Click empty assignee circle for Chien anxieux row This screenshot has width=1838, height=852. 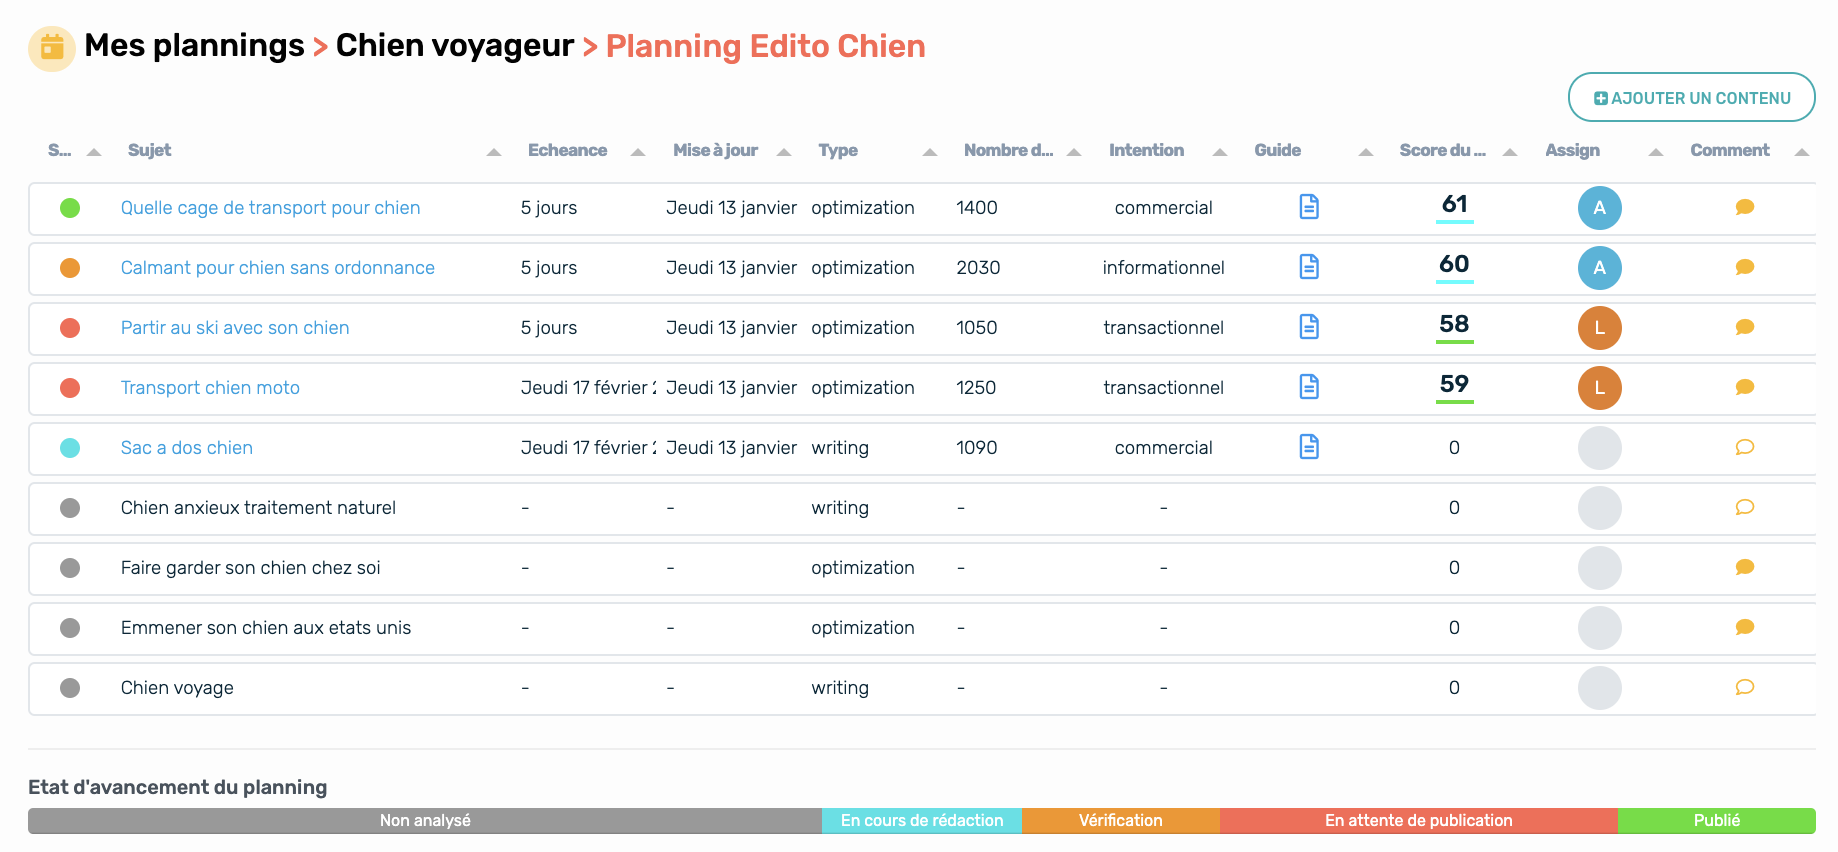pyautogui.click(x=1600, y=508)
